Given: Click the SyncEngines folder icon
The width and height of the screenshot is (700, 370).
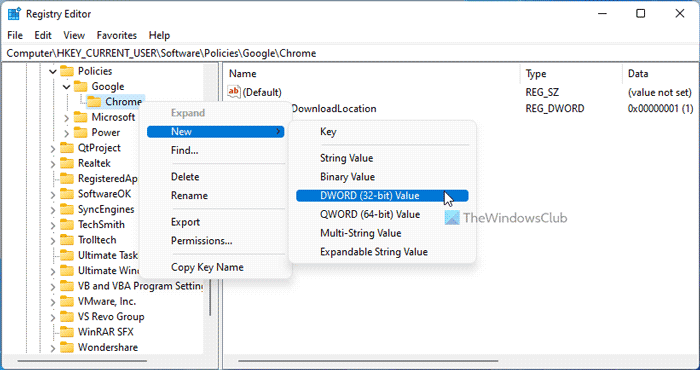Looking at the screenshot, I should pyautogui.click(x=67, y=209).
